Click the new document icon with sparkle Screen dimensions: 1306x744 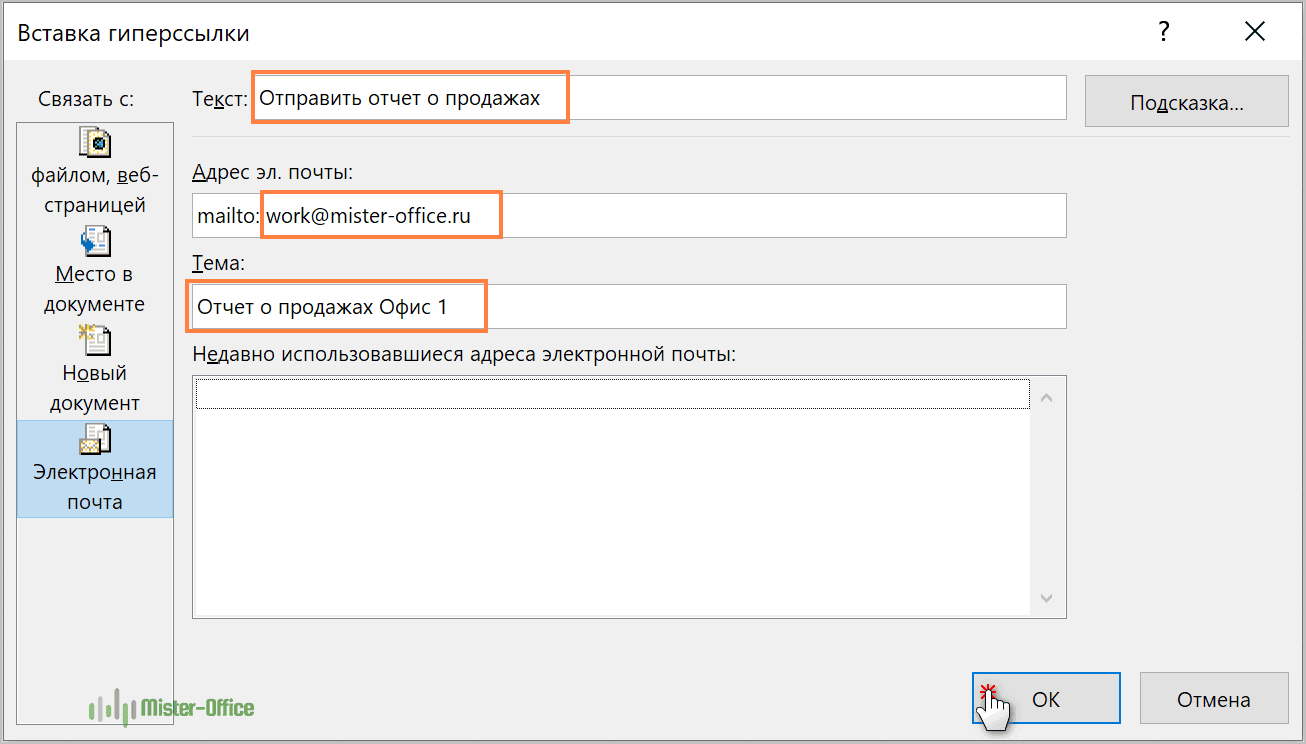[x=95, y=340]
